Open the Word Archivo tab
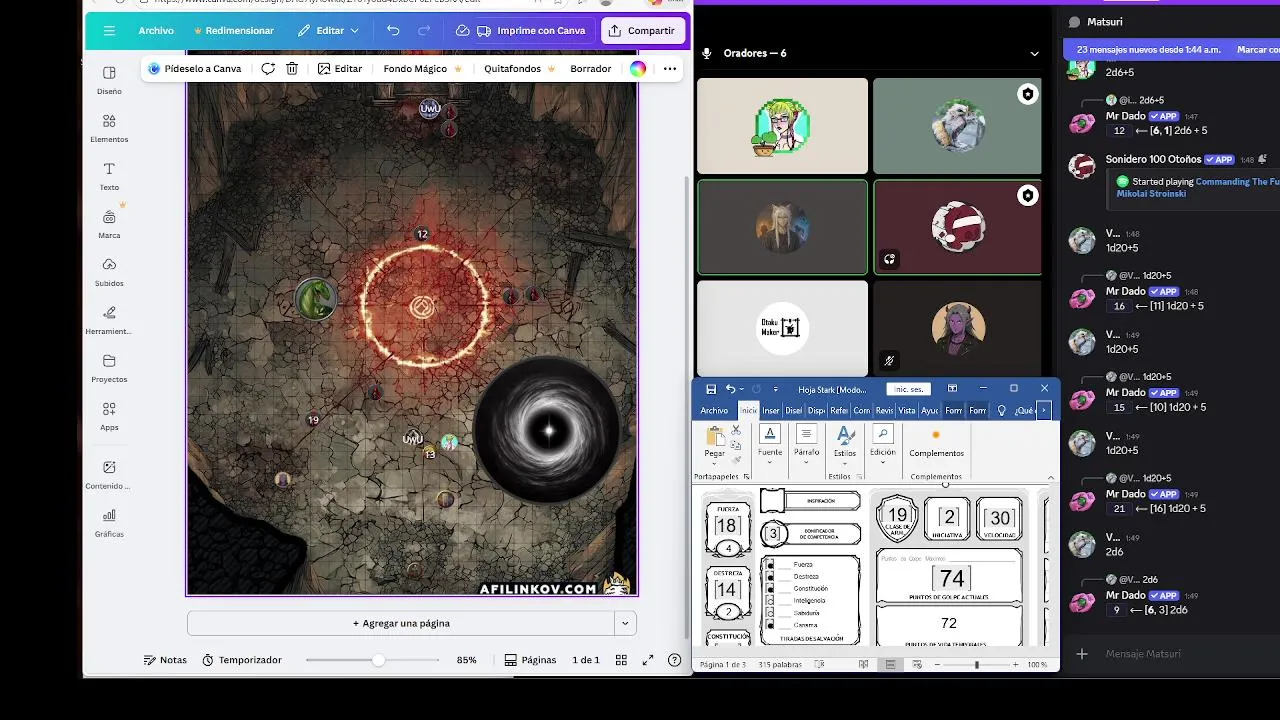 pyautogui.click(x=714, y=411)
